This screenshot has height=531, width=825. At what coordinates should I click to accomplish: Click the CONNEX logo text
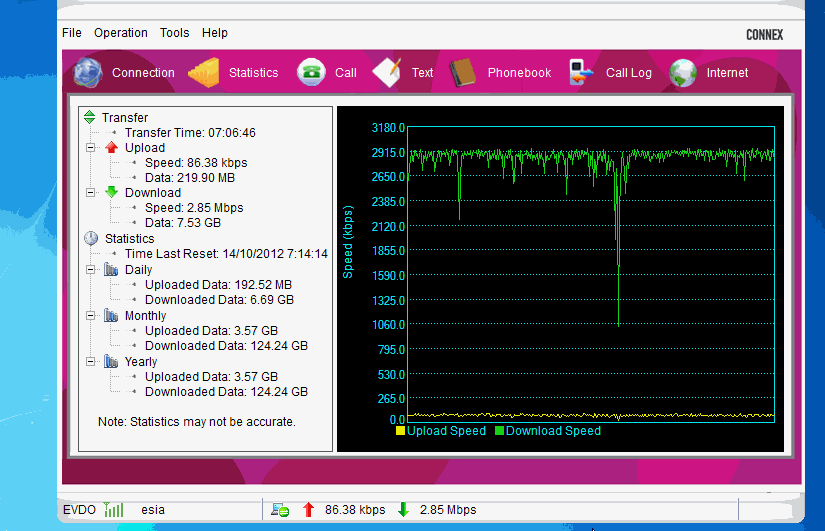[764, 35]
